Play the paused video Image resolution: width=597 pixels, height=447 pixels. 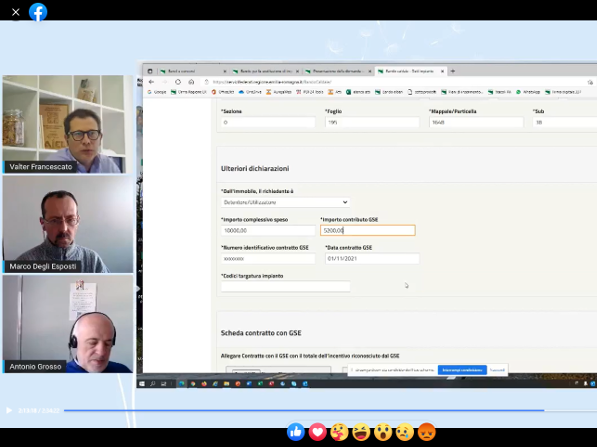(9, 410)
